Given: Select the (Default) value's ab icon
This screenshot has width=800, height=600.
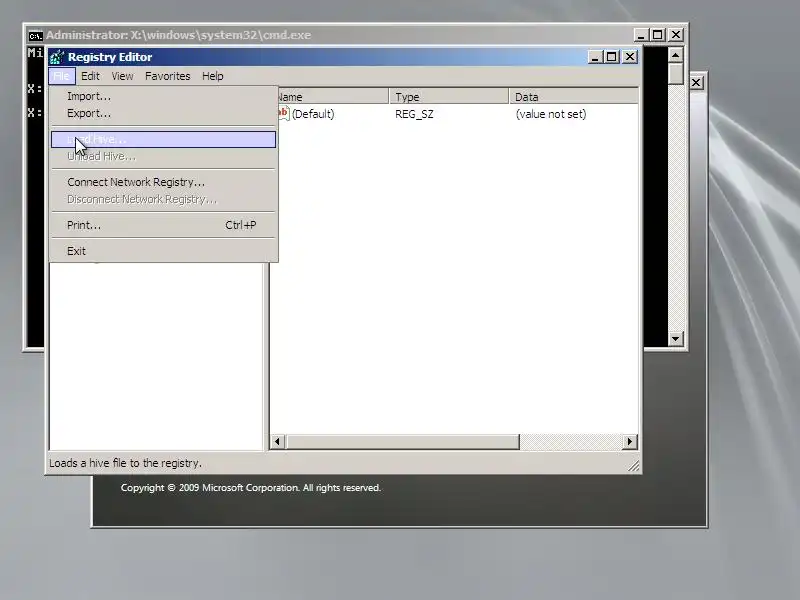Looking at the screenshot, I should click(283, 113).
